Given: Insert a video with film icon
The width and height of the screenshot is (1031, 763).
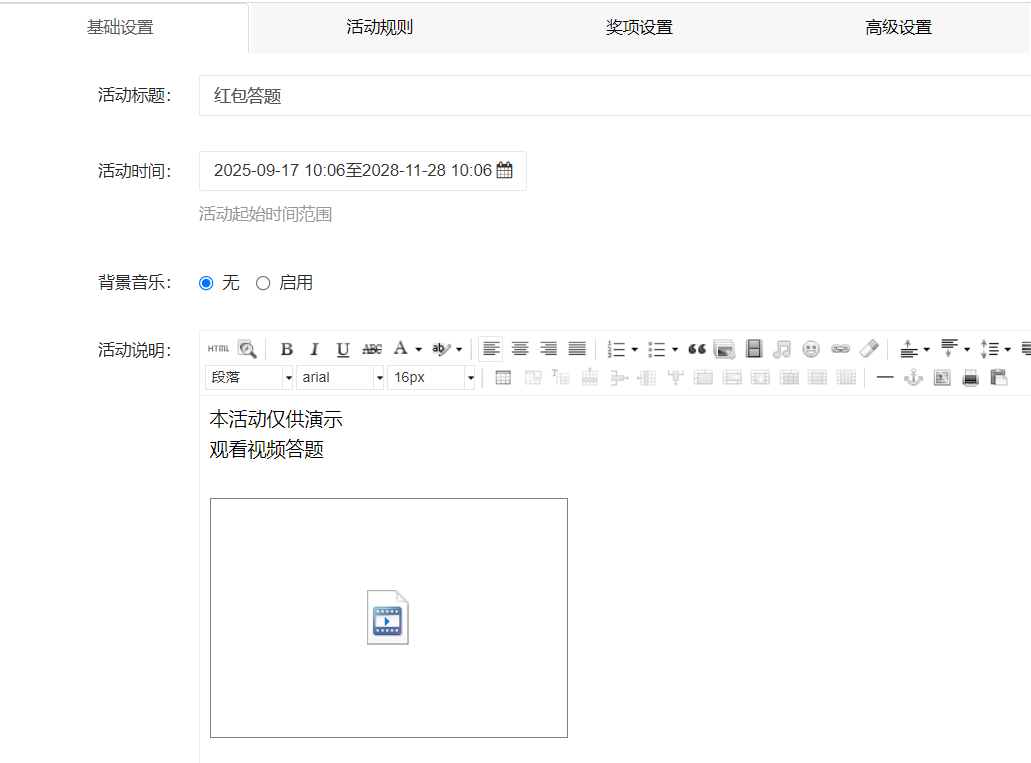Looking at the screenshot, I should click(754, 349).
